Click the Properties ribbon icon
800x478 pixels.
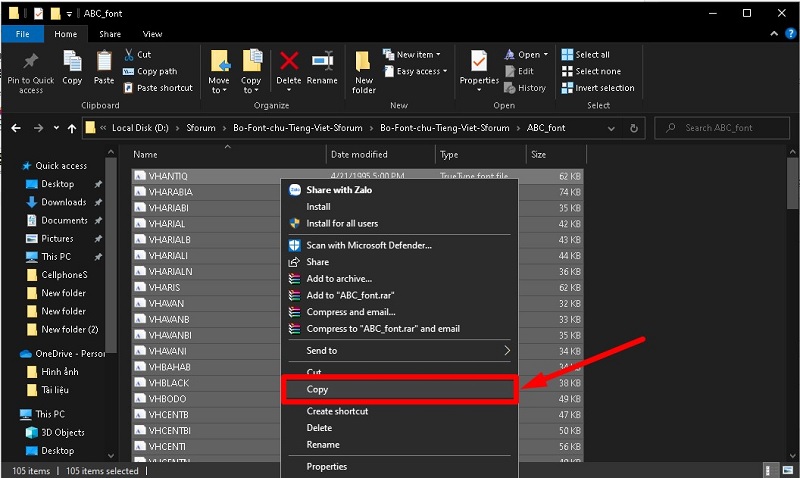(479, 61)
